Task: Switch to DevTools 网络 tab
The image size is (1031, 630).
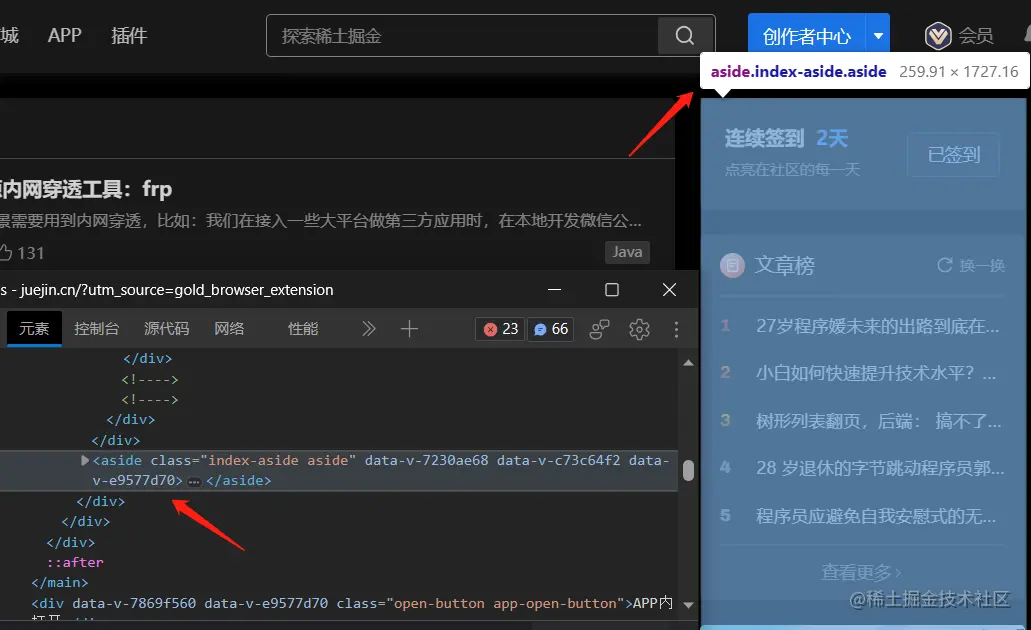Action: point(229,328)
